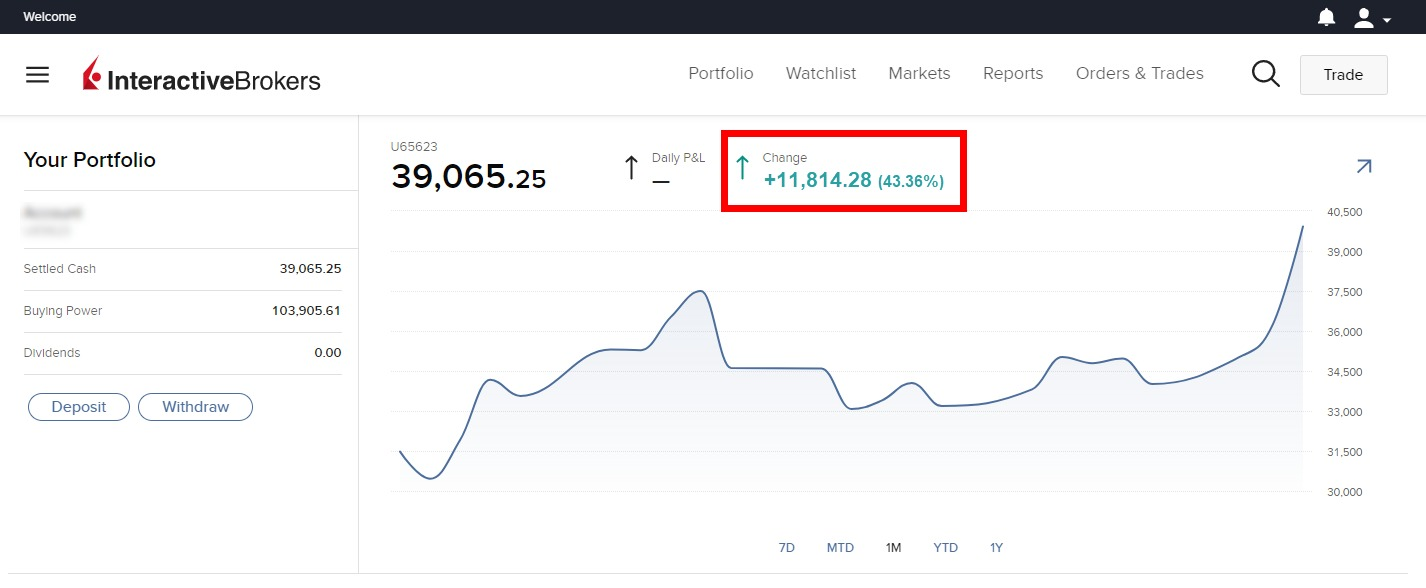
Task: Click the chart line's rightmost peak
Action: coord(1302,227)
